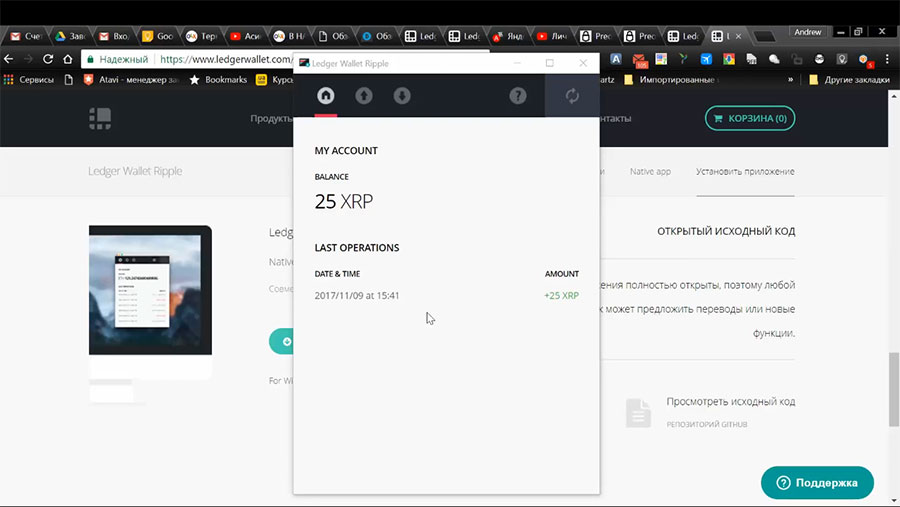Open the Другие закладки folder

(x=849, y=80)
